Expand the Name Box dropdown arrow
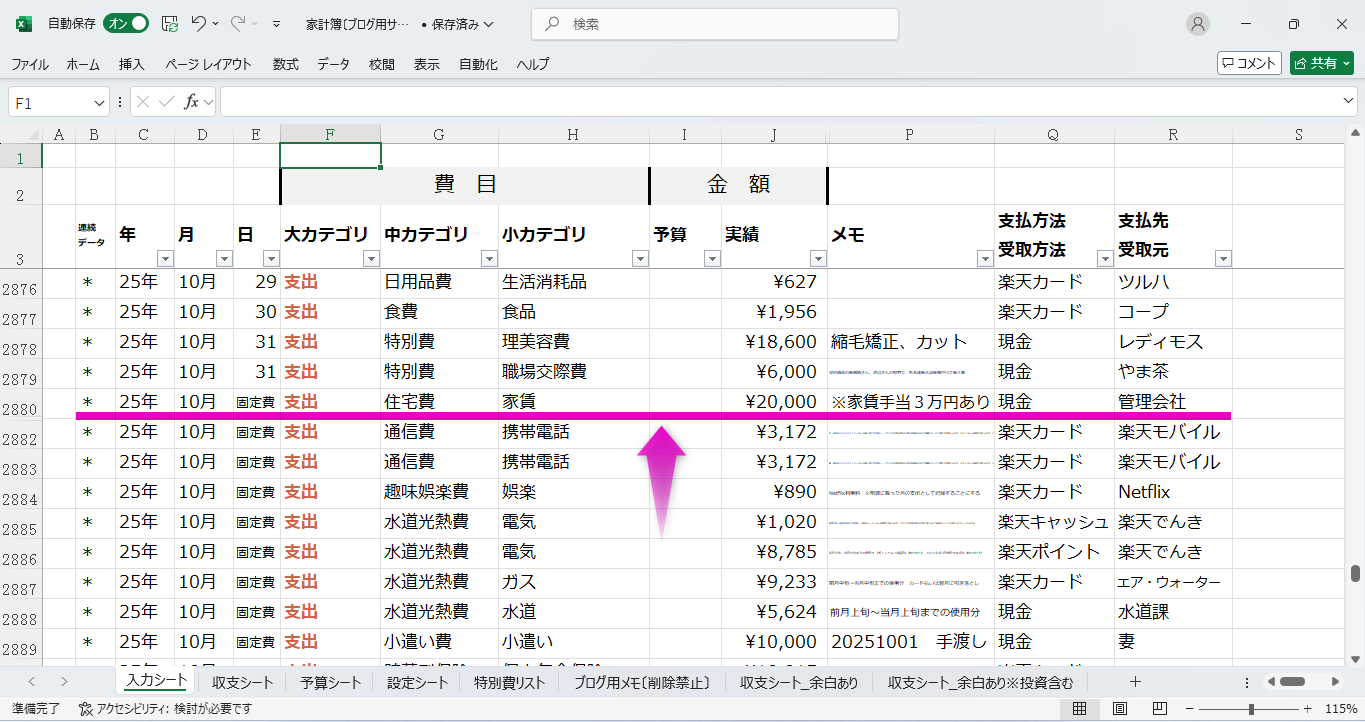 99,102
